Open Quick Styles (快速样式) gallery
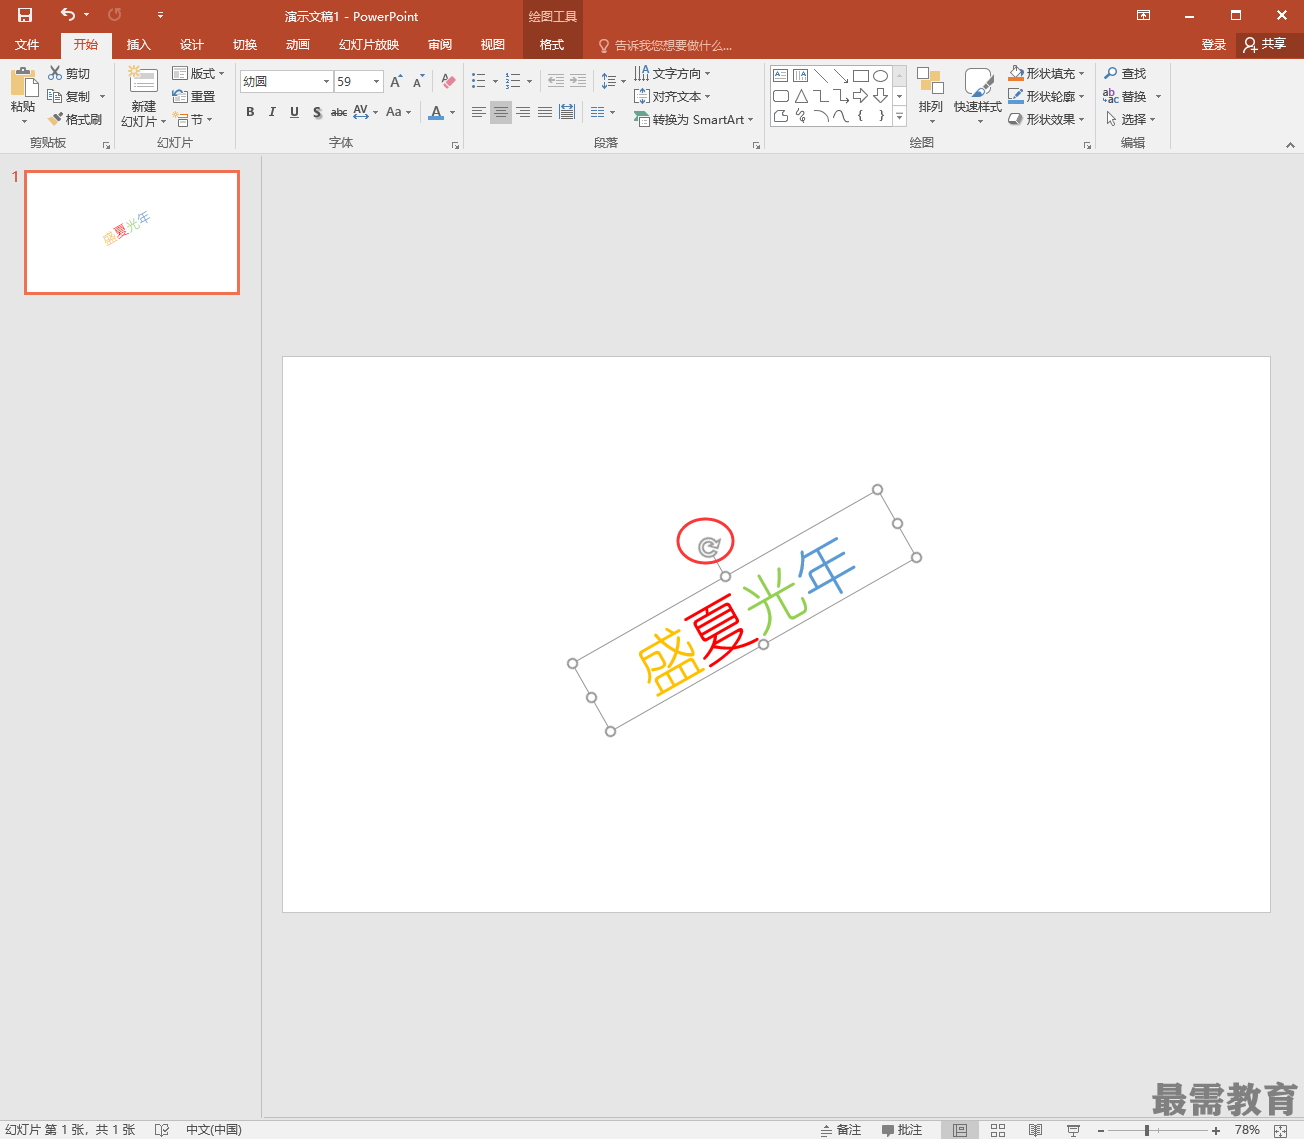1304x1139 pixels. (977, 96)
